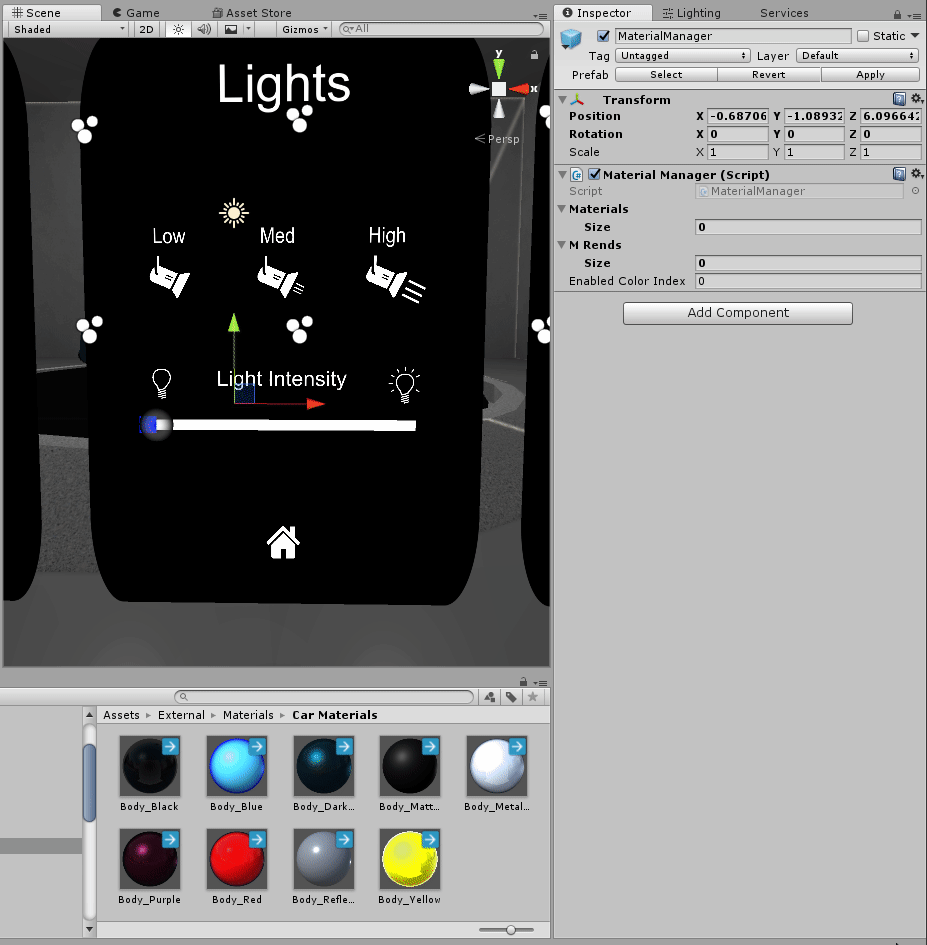Click the Materials breadcrumb
The height and width of the screenshot is (945, 927).
click(x=248, y=715)
